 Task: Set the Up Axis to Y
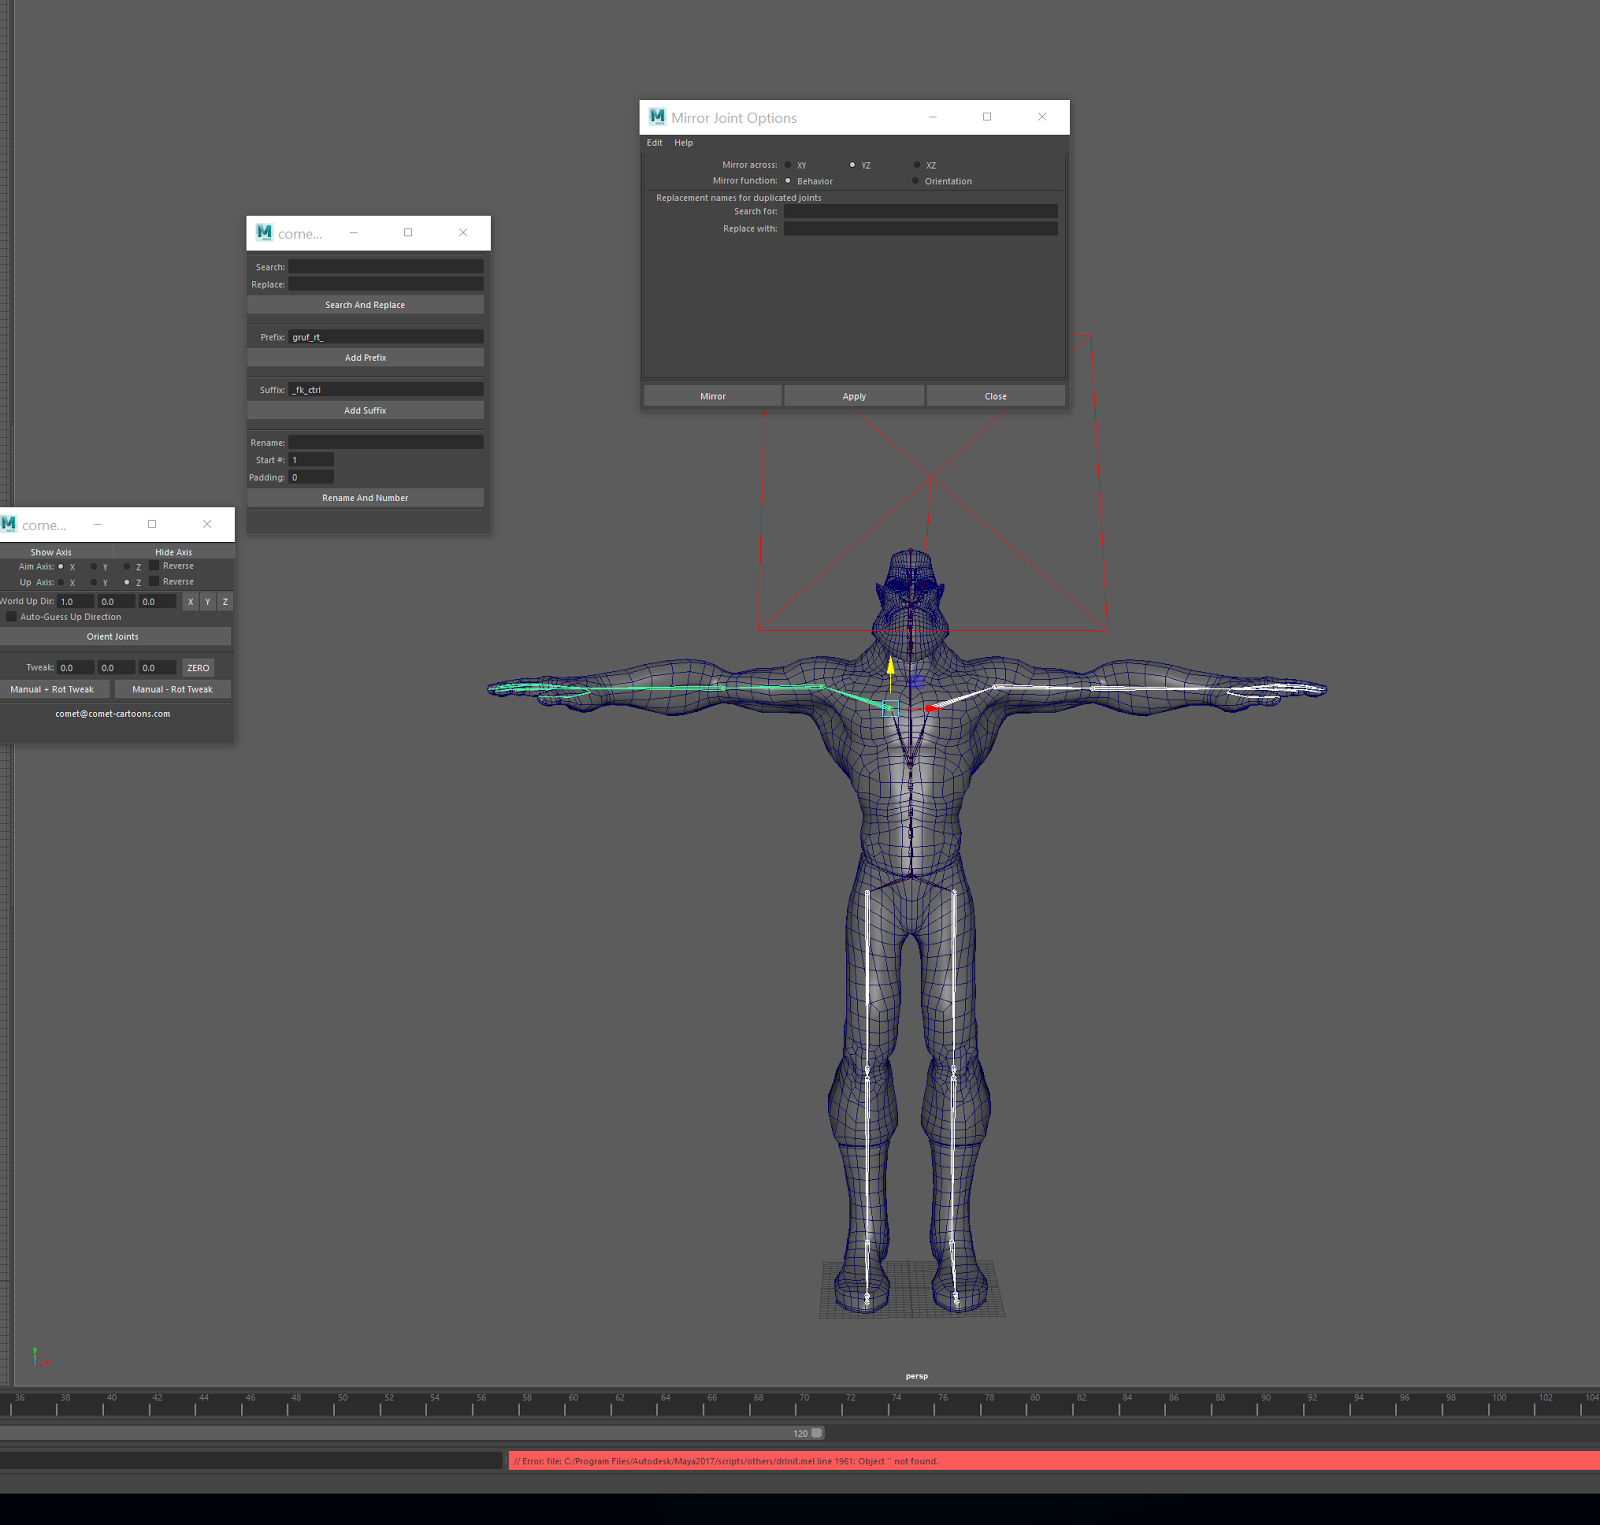pyautogui.click(x=95, y=581)
